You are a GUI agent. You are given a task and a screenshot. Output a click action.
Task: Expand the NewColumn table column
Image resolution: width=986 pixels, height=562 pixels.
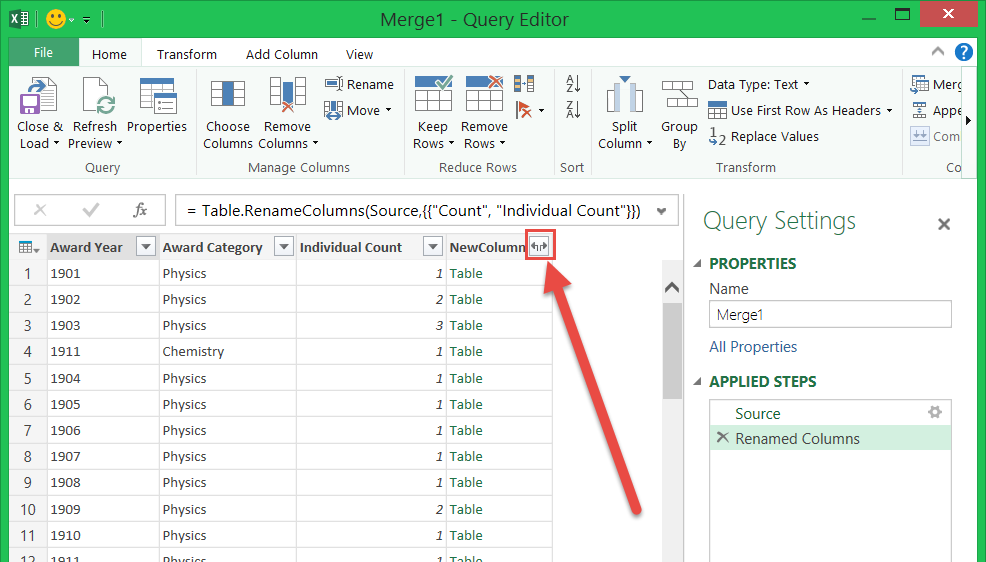click(540, 247)
